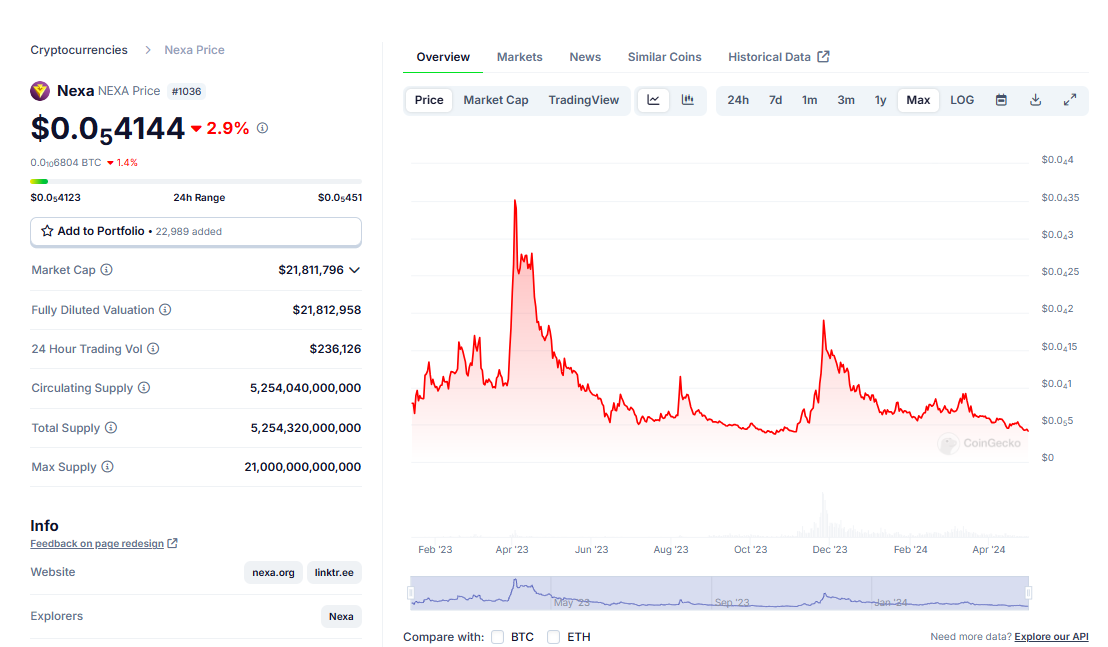Click the December 2023 price spike on chart
Screen dimensions: 1108x647
(823, 322)
